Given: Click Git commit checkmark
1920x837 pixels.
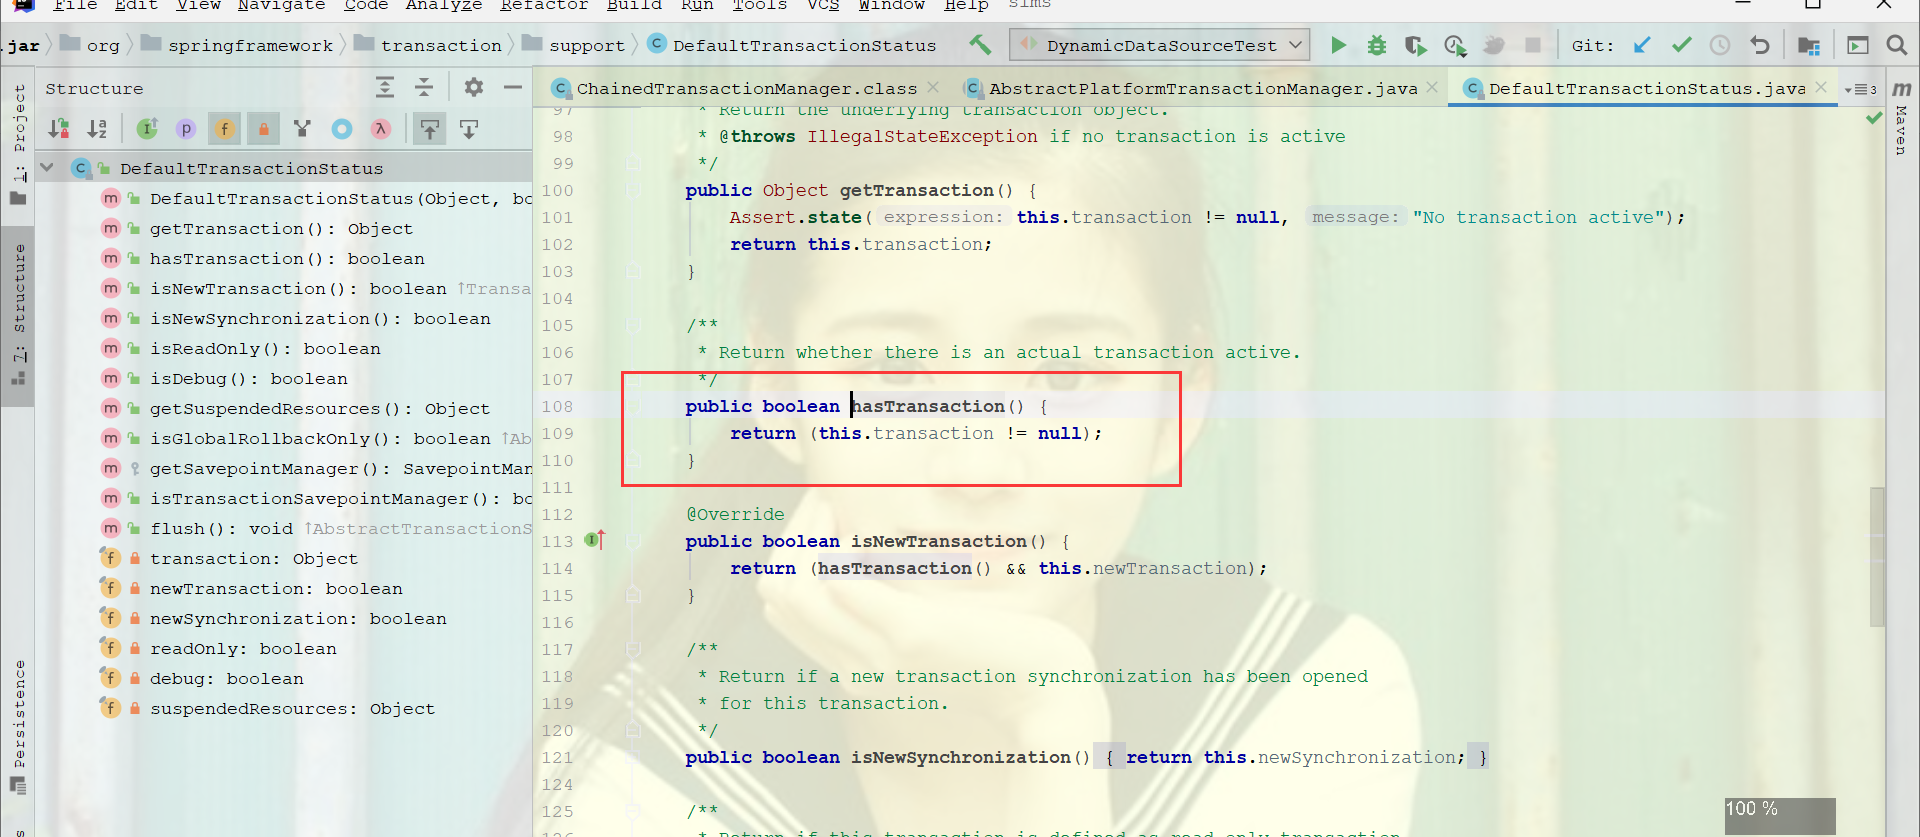Looking at the screenshot, I should (x=1682, y=45).
